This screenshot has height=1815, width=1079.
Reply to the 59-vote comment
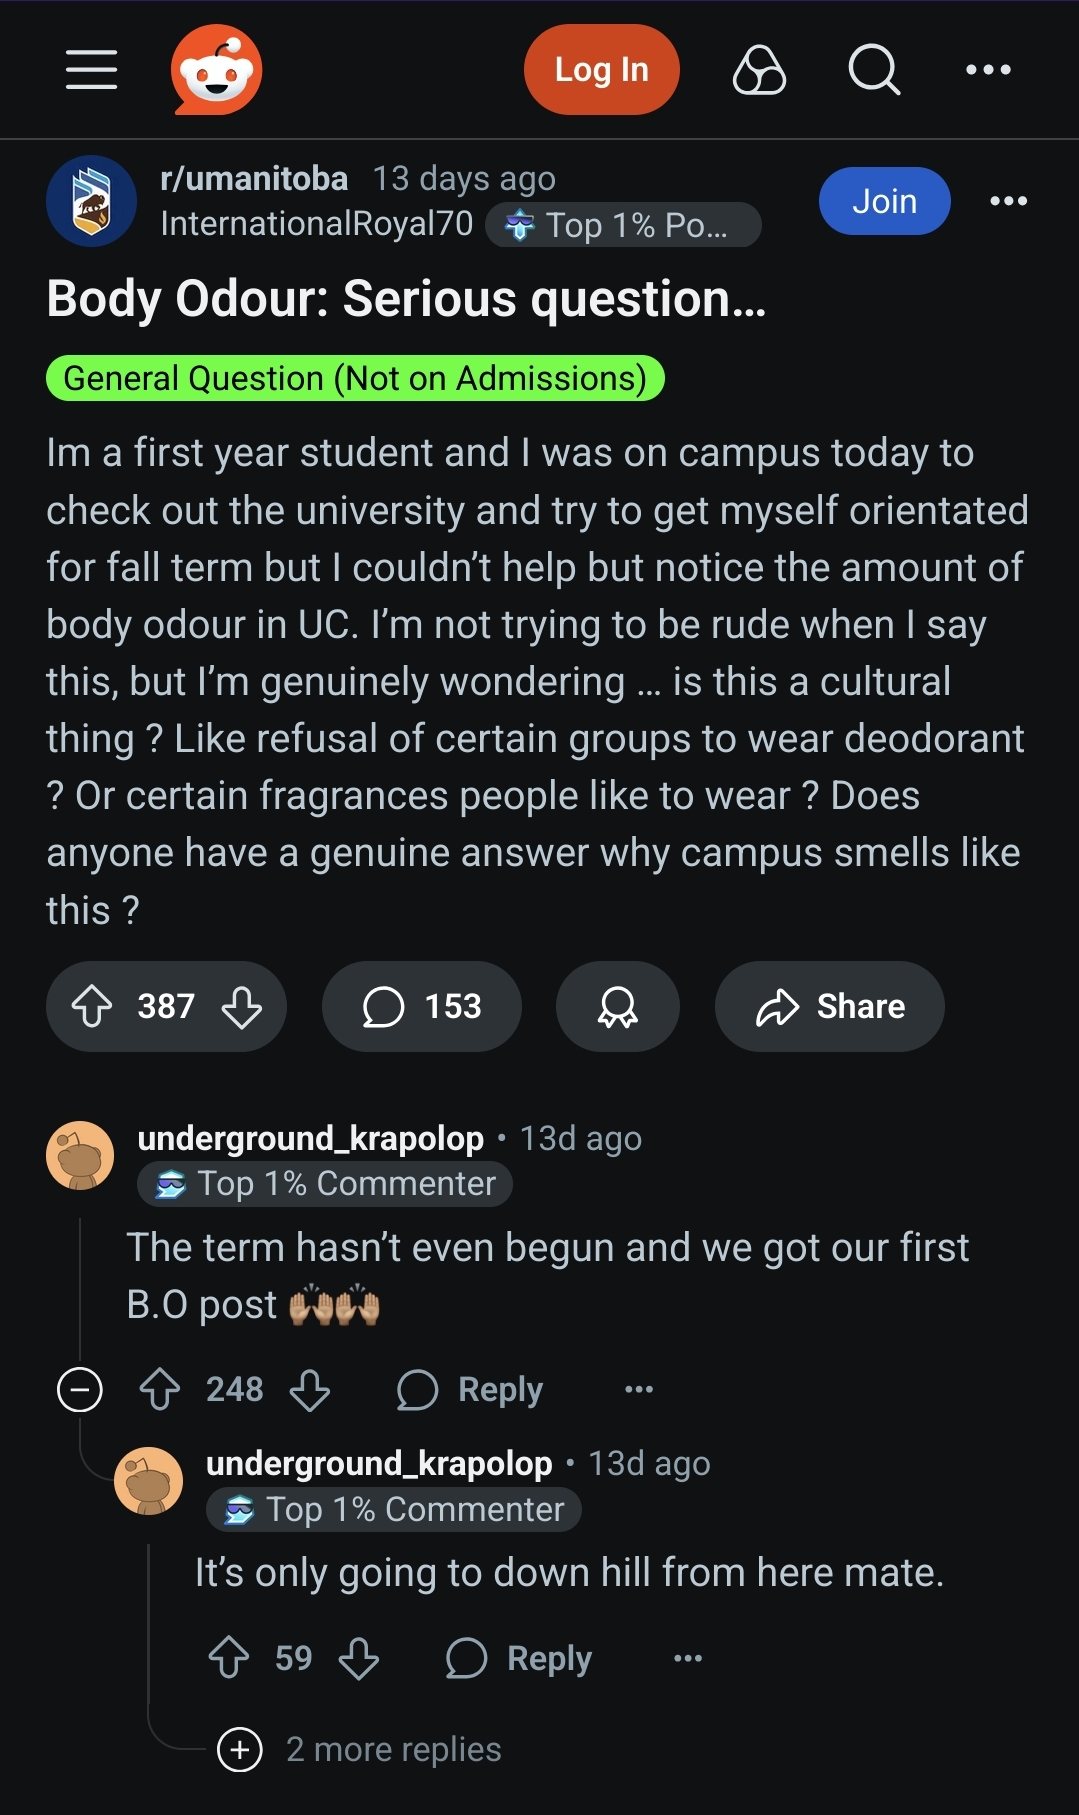click(x=519, y=1658)
